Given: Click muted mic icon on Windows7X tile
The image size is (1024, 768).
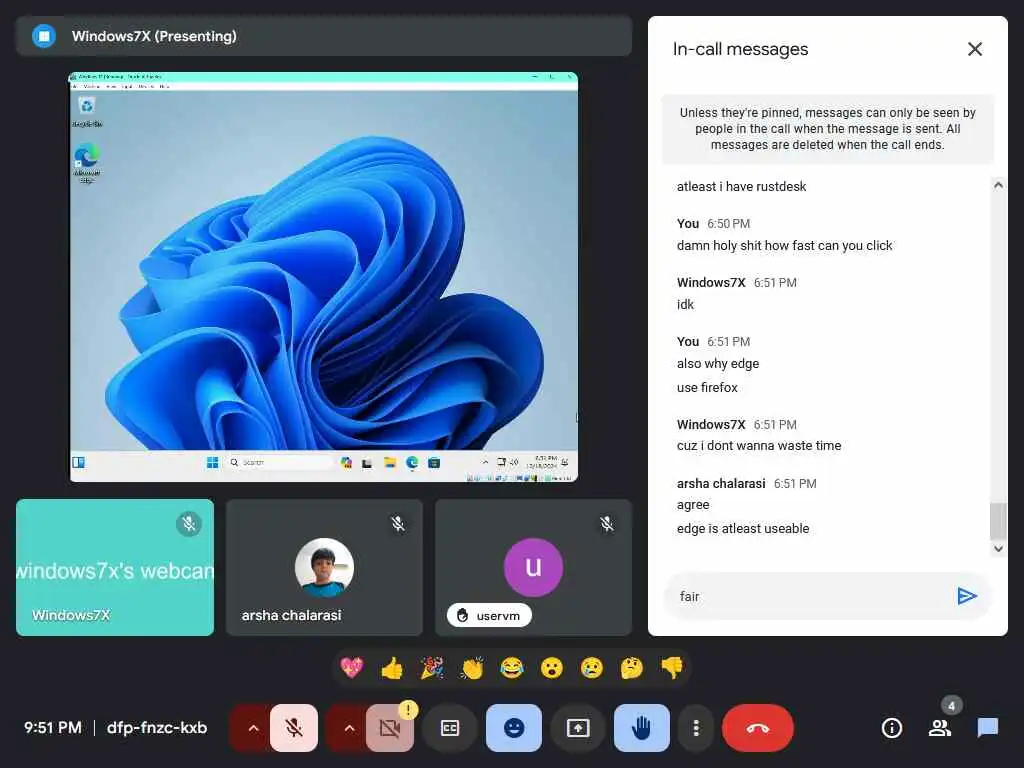Looking at the screenshot, I should pos(189,524).
